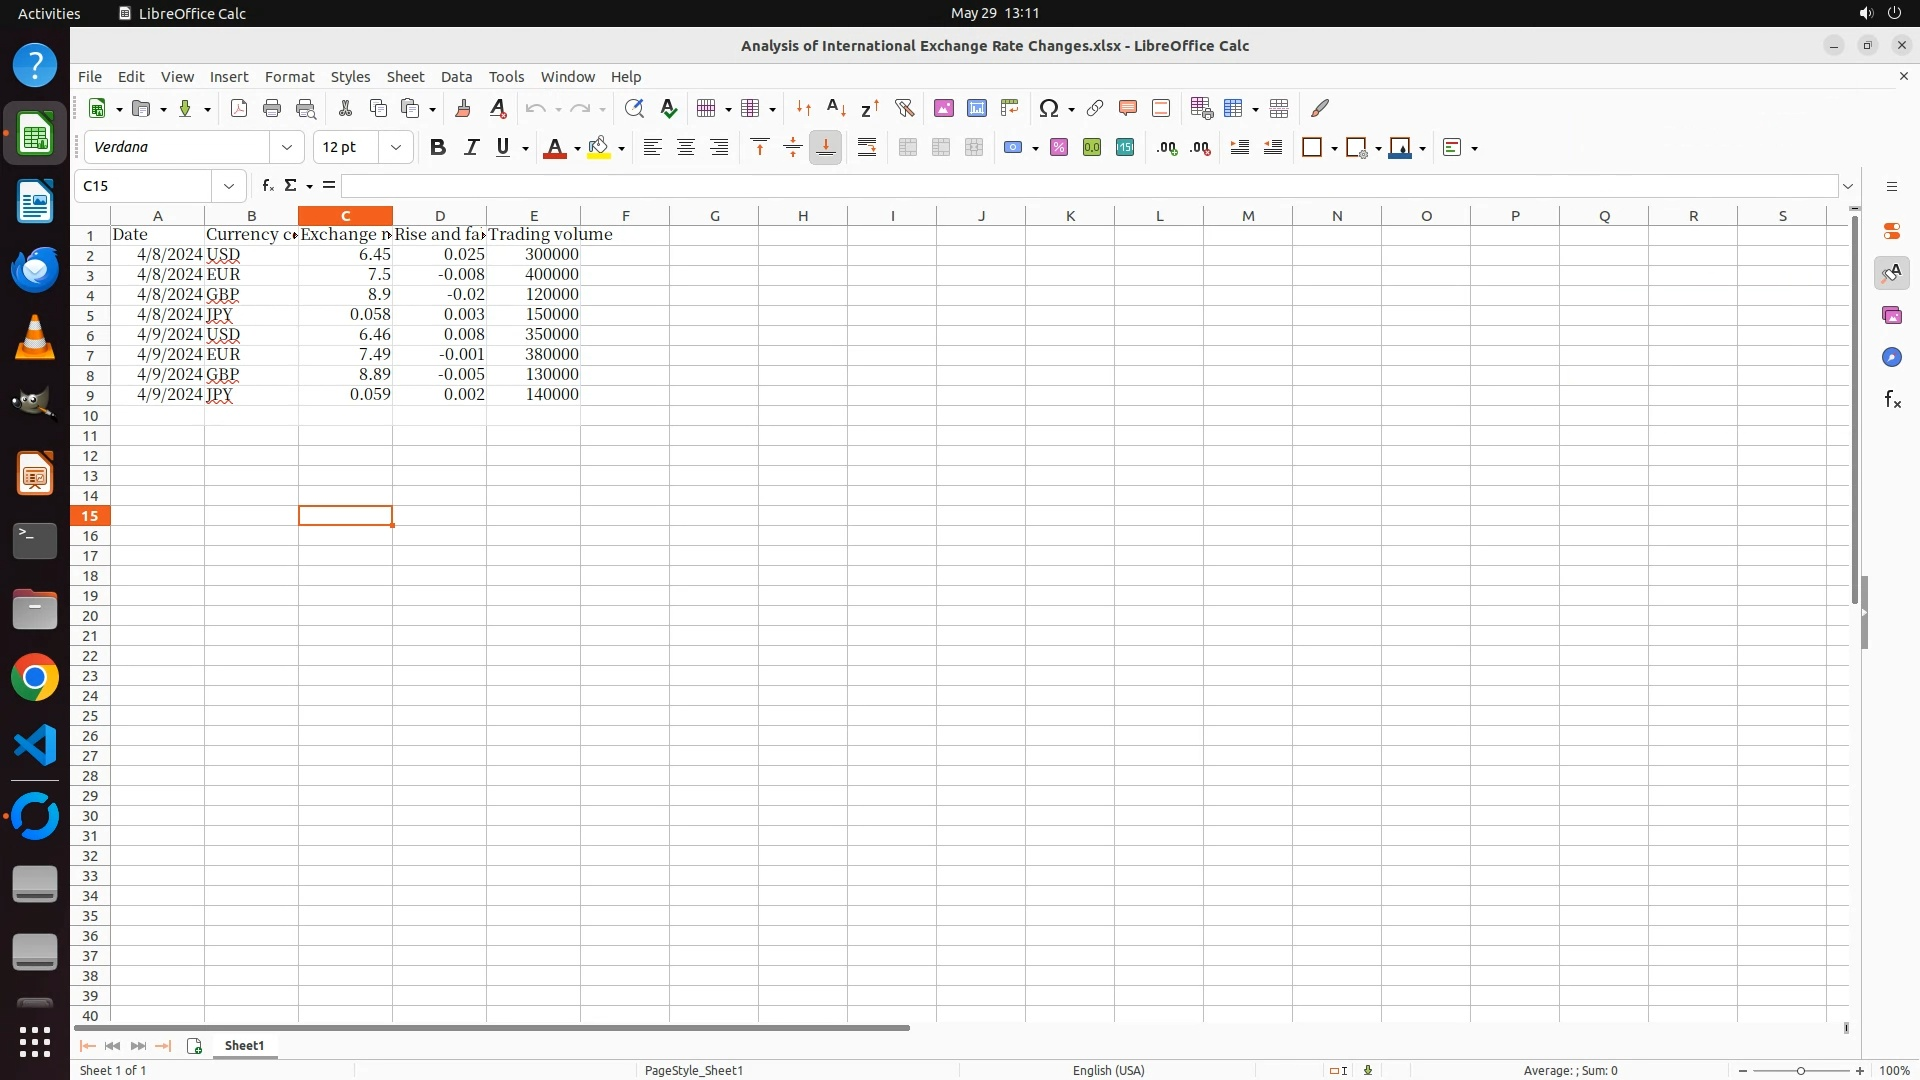
Task: Open the Function Wizard beside the Name Box
Action: [267, 186]
